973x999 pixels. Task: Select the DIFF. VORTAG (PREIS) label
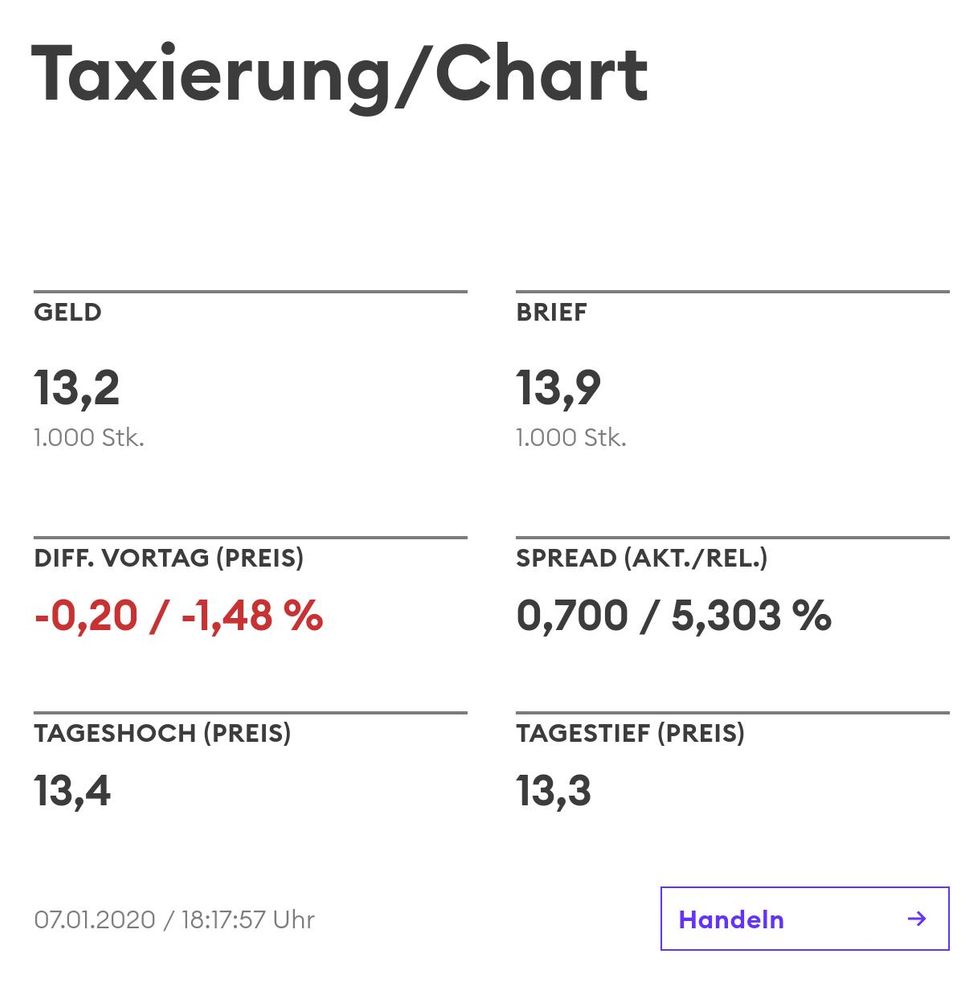pos(169,558)
